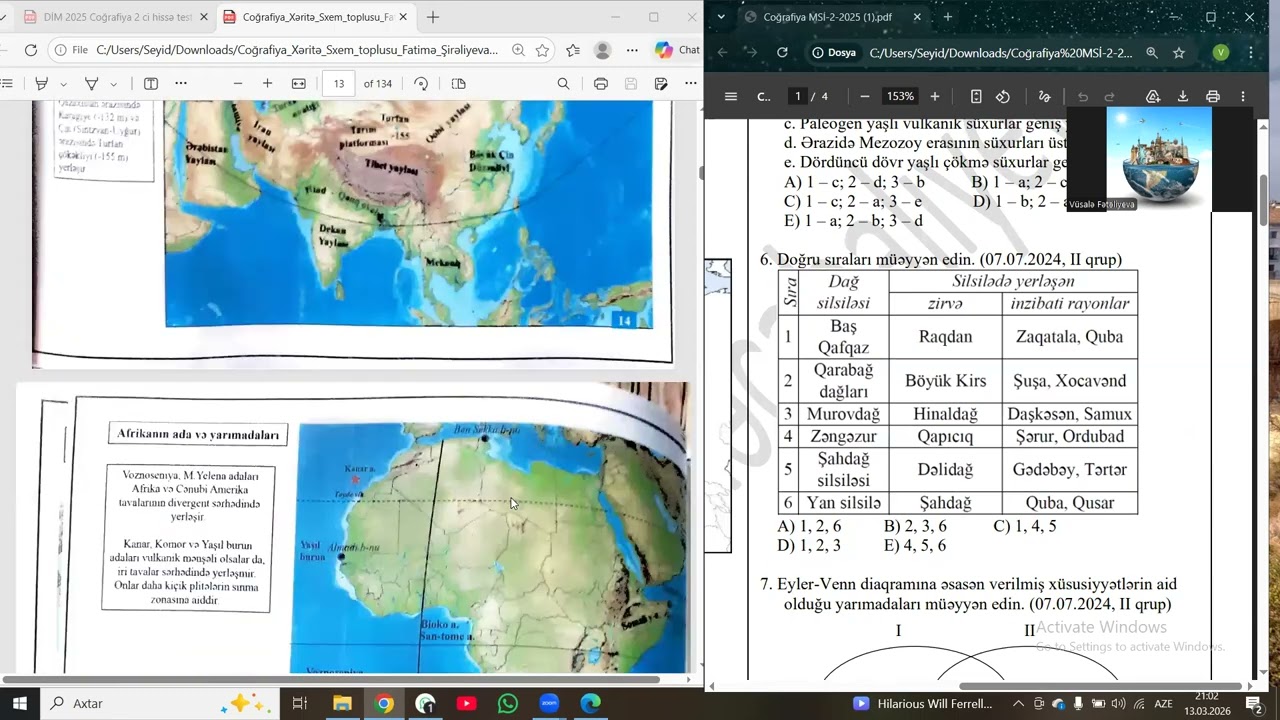Download the Chrome PDF file
This screenshot has height=720, width=1280.
point(1183,96)
